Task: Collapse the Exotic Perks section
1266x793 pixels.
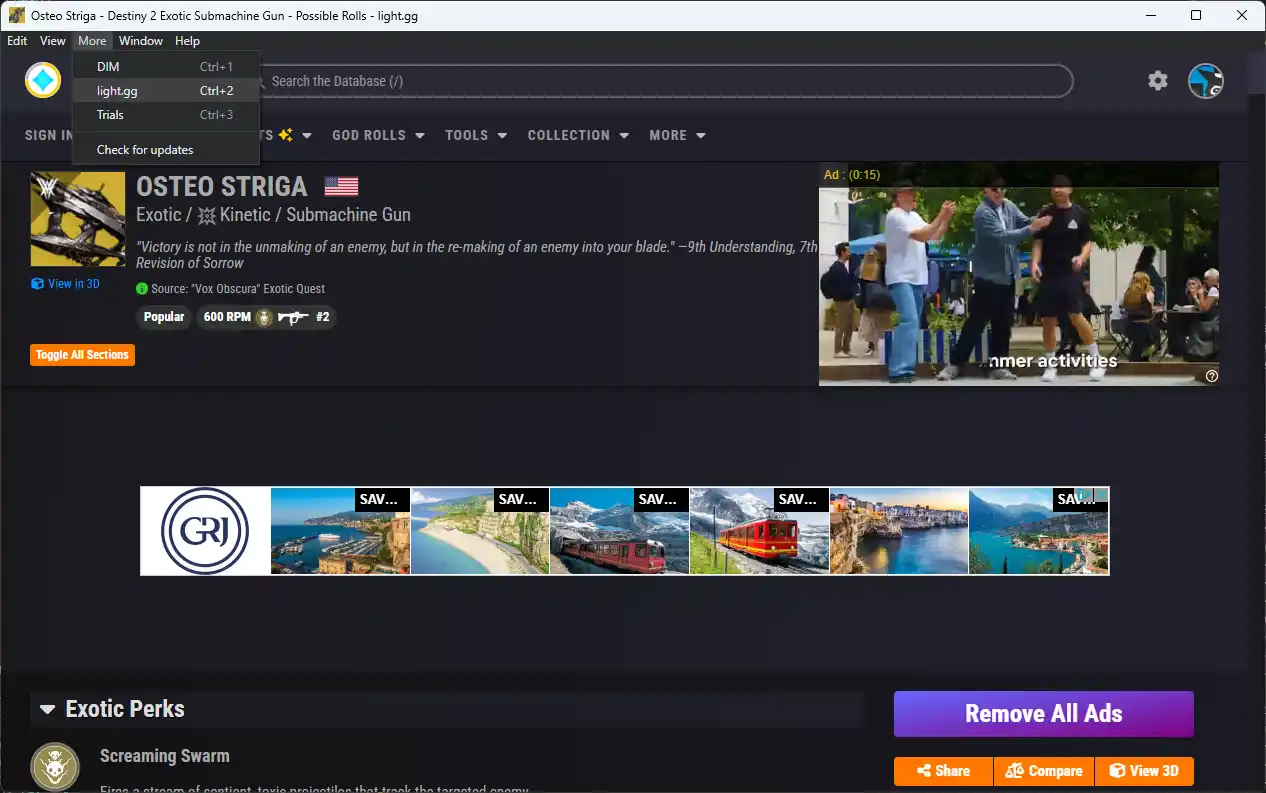Action: 47,709
